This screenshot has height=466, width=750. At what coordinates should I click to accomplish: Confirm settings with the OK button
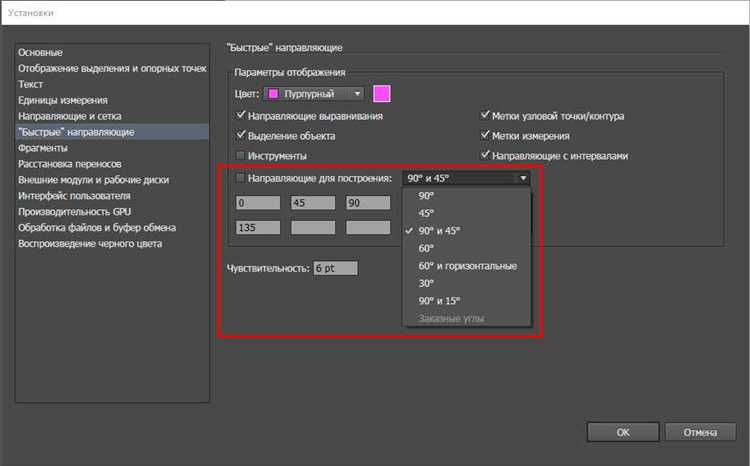tap(623, 433)
